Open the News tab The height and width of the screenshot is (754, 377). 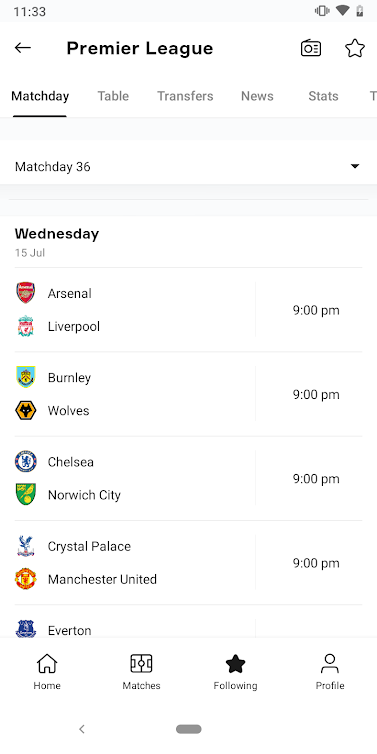pos(257,96)
